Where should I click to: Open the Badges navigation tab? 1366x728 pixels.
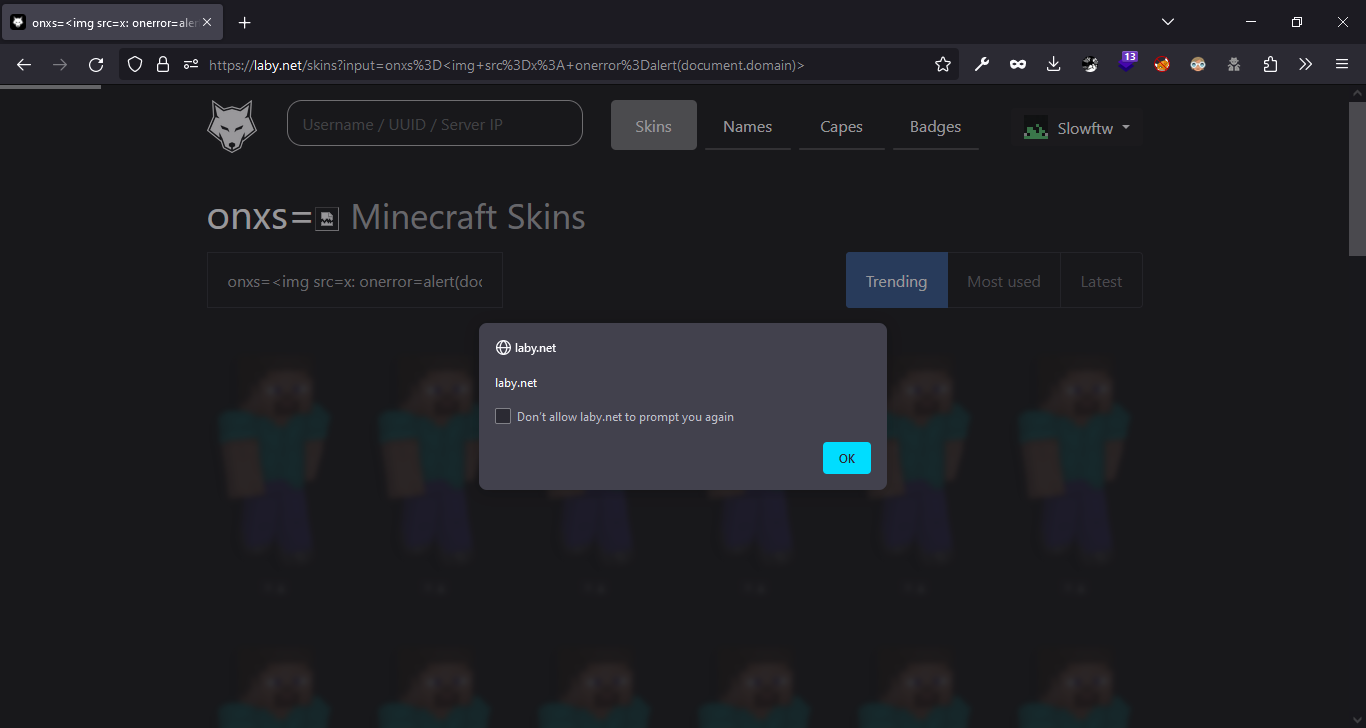936,126
